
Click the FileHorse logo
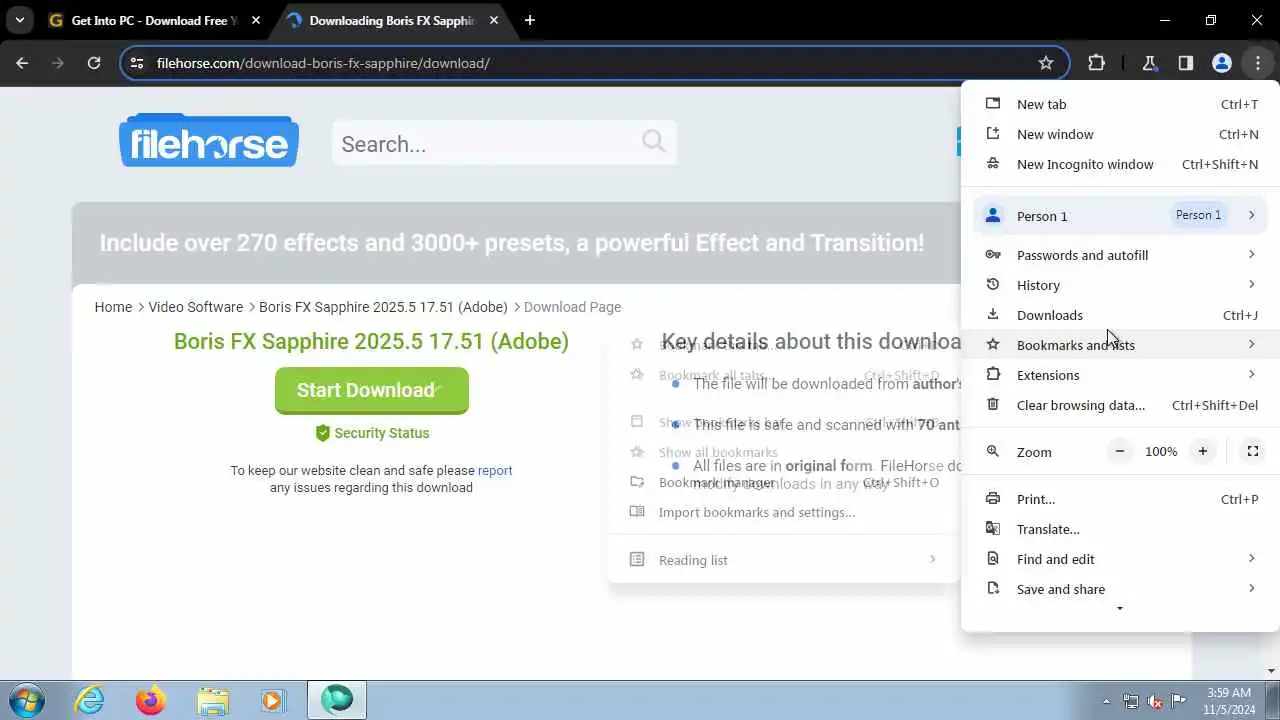coord(208,141)
